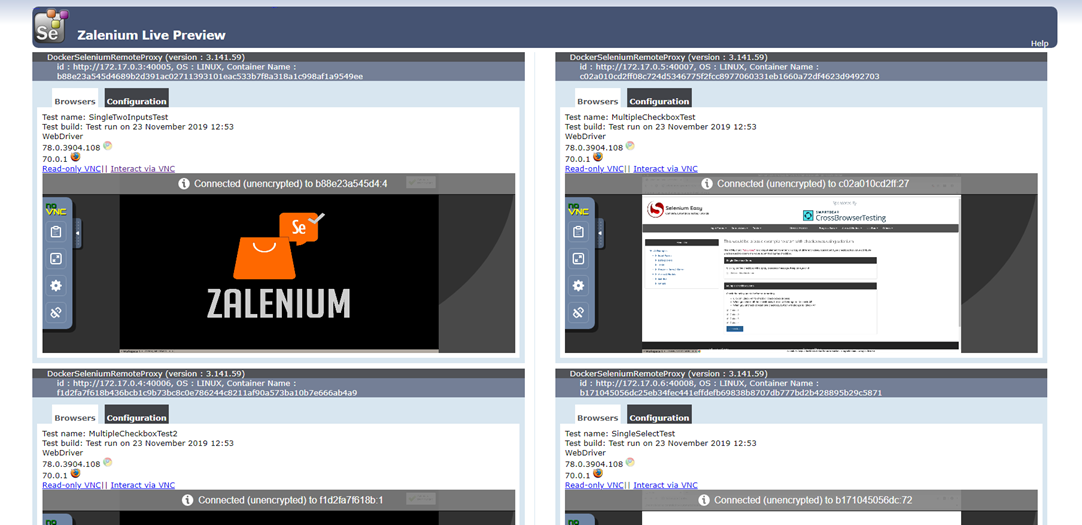Open Help link in header
Viewport: 1082px width, 525px height.
[x=1039, y=43]
